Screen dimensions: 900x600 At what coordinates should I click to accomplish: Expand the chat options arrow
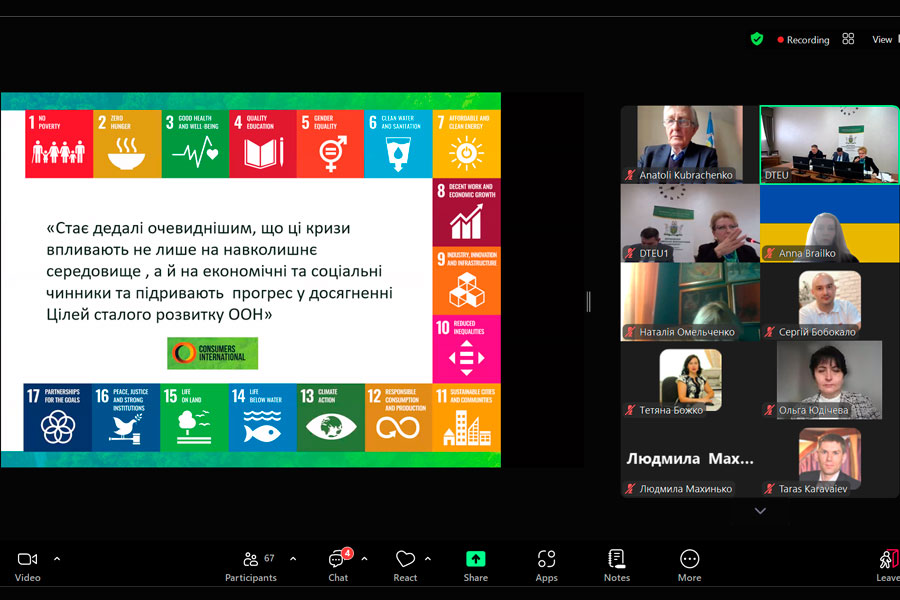[364, 558]
